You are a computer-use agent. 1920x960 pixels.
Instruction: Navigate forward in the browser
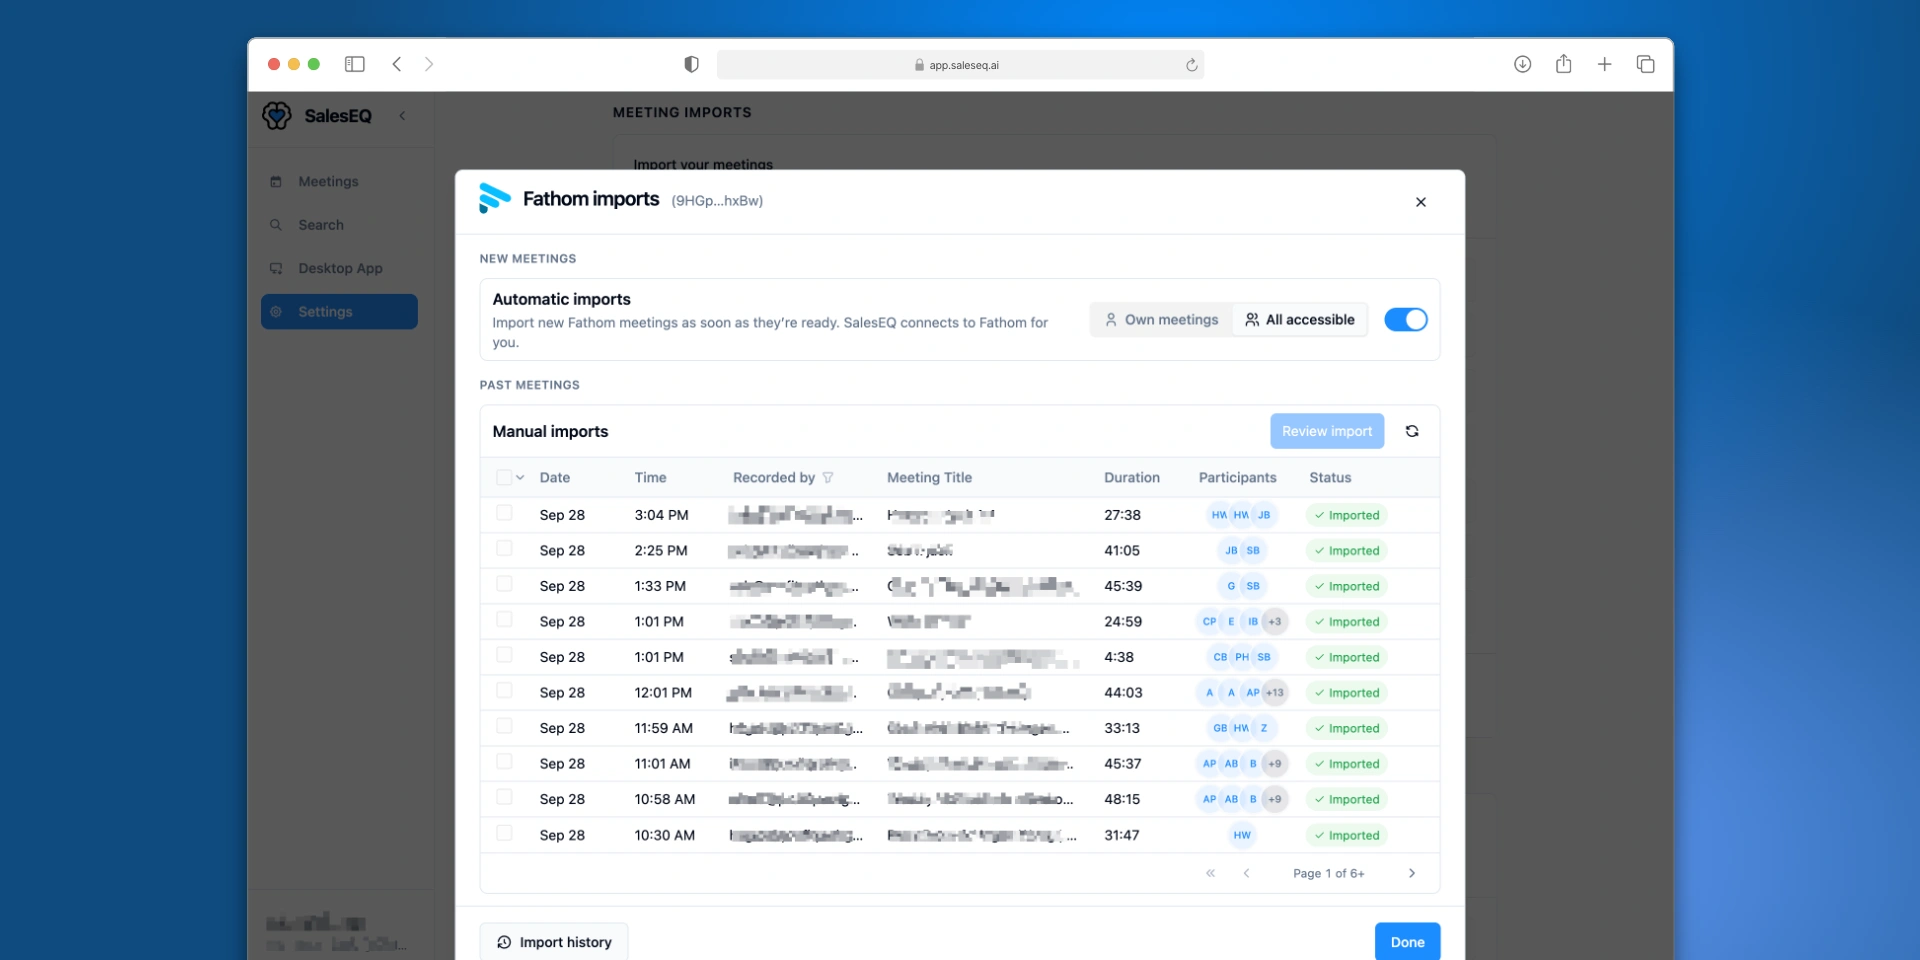pos(429,64)
